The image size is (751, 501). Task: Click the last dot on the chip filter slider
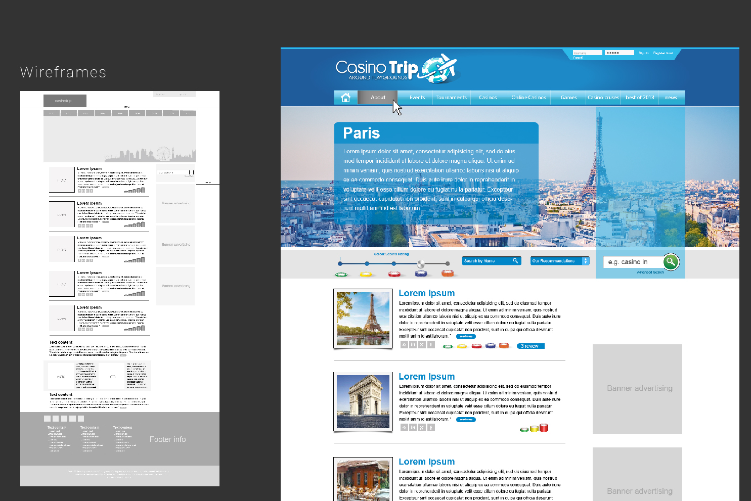coord(447,263)
